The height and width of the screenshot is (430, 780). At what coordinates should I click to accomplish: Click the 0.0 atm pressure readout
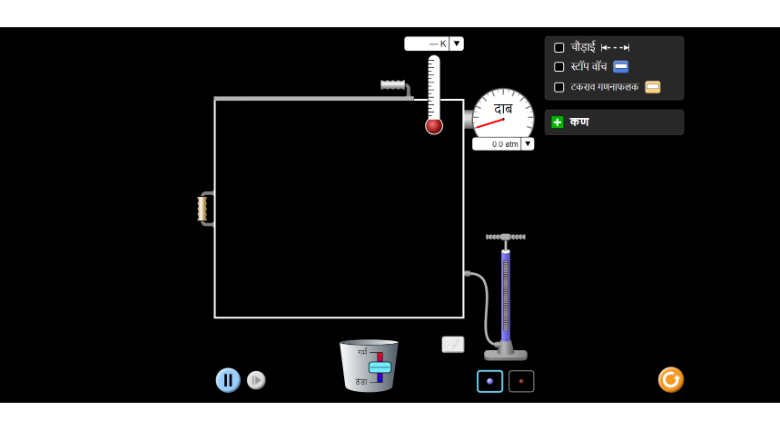[497, 144]
